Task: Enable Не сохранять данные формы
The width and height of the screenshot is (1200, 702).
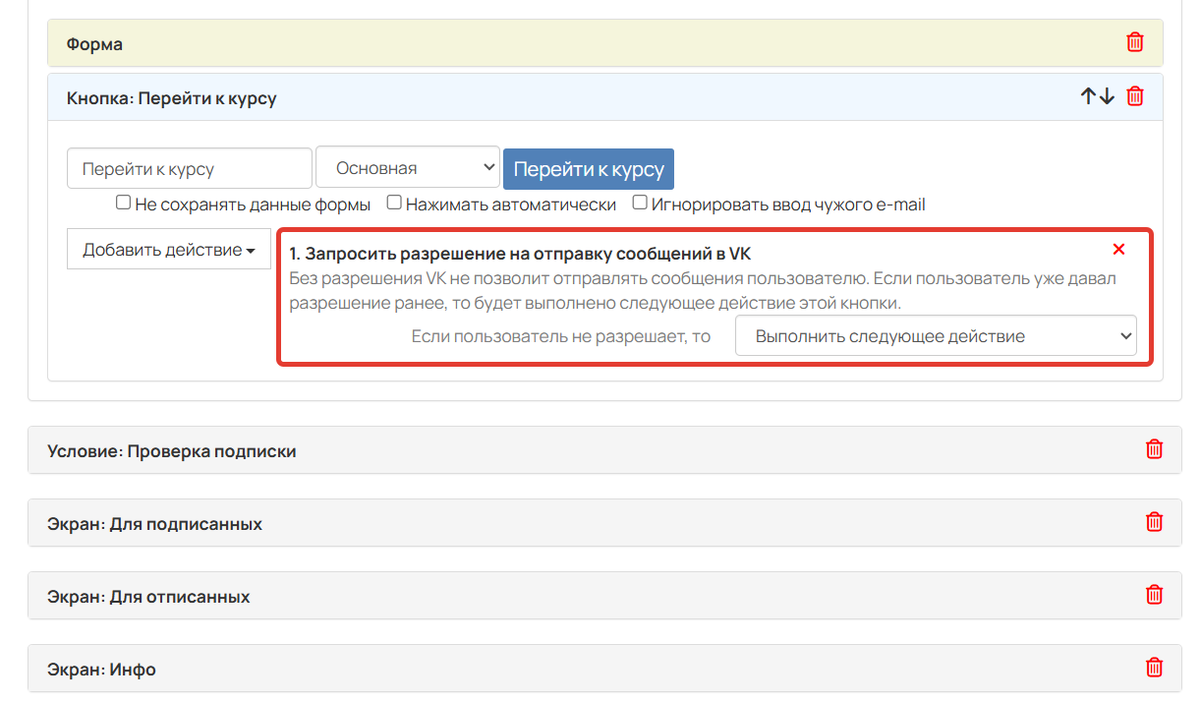Action: click(x=123, y=201)
